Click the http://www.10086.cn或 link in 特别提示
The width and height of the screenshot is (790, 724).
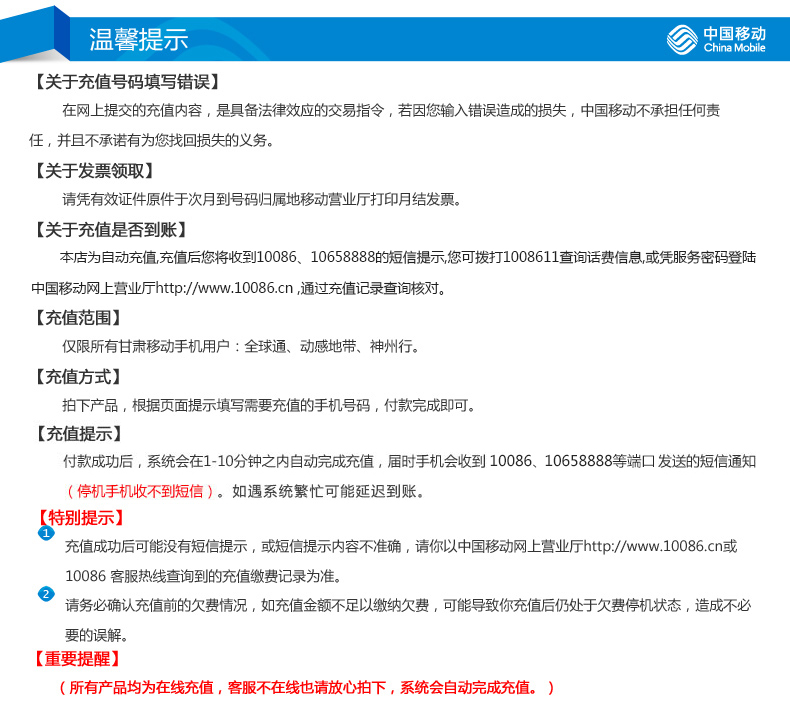pyautogui.click(x=660, y=546)
